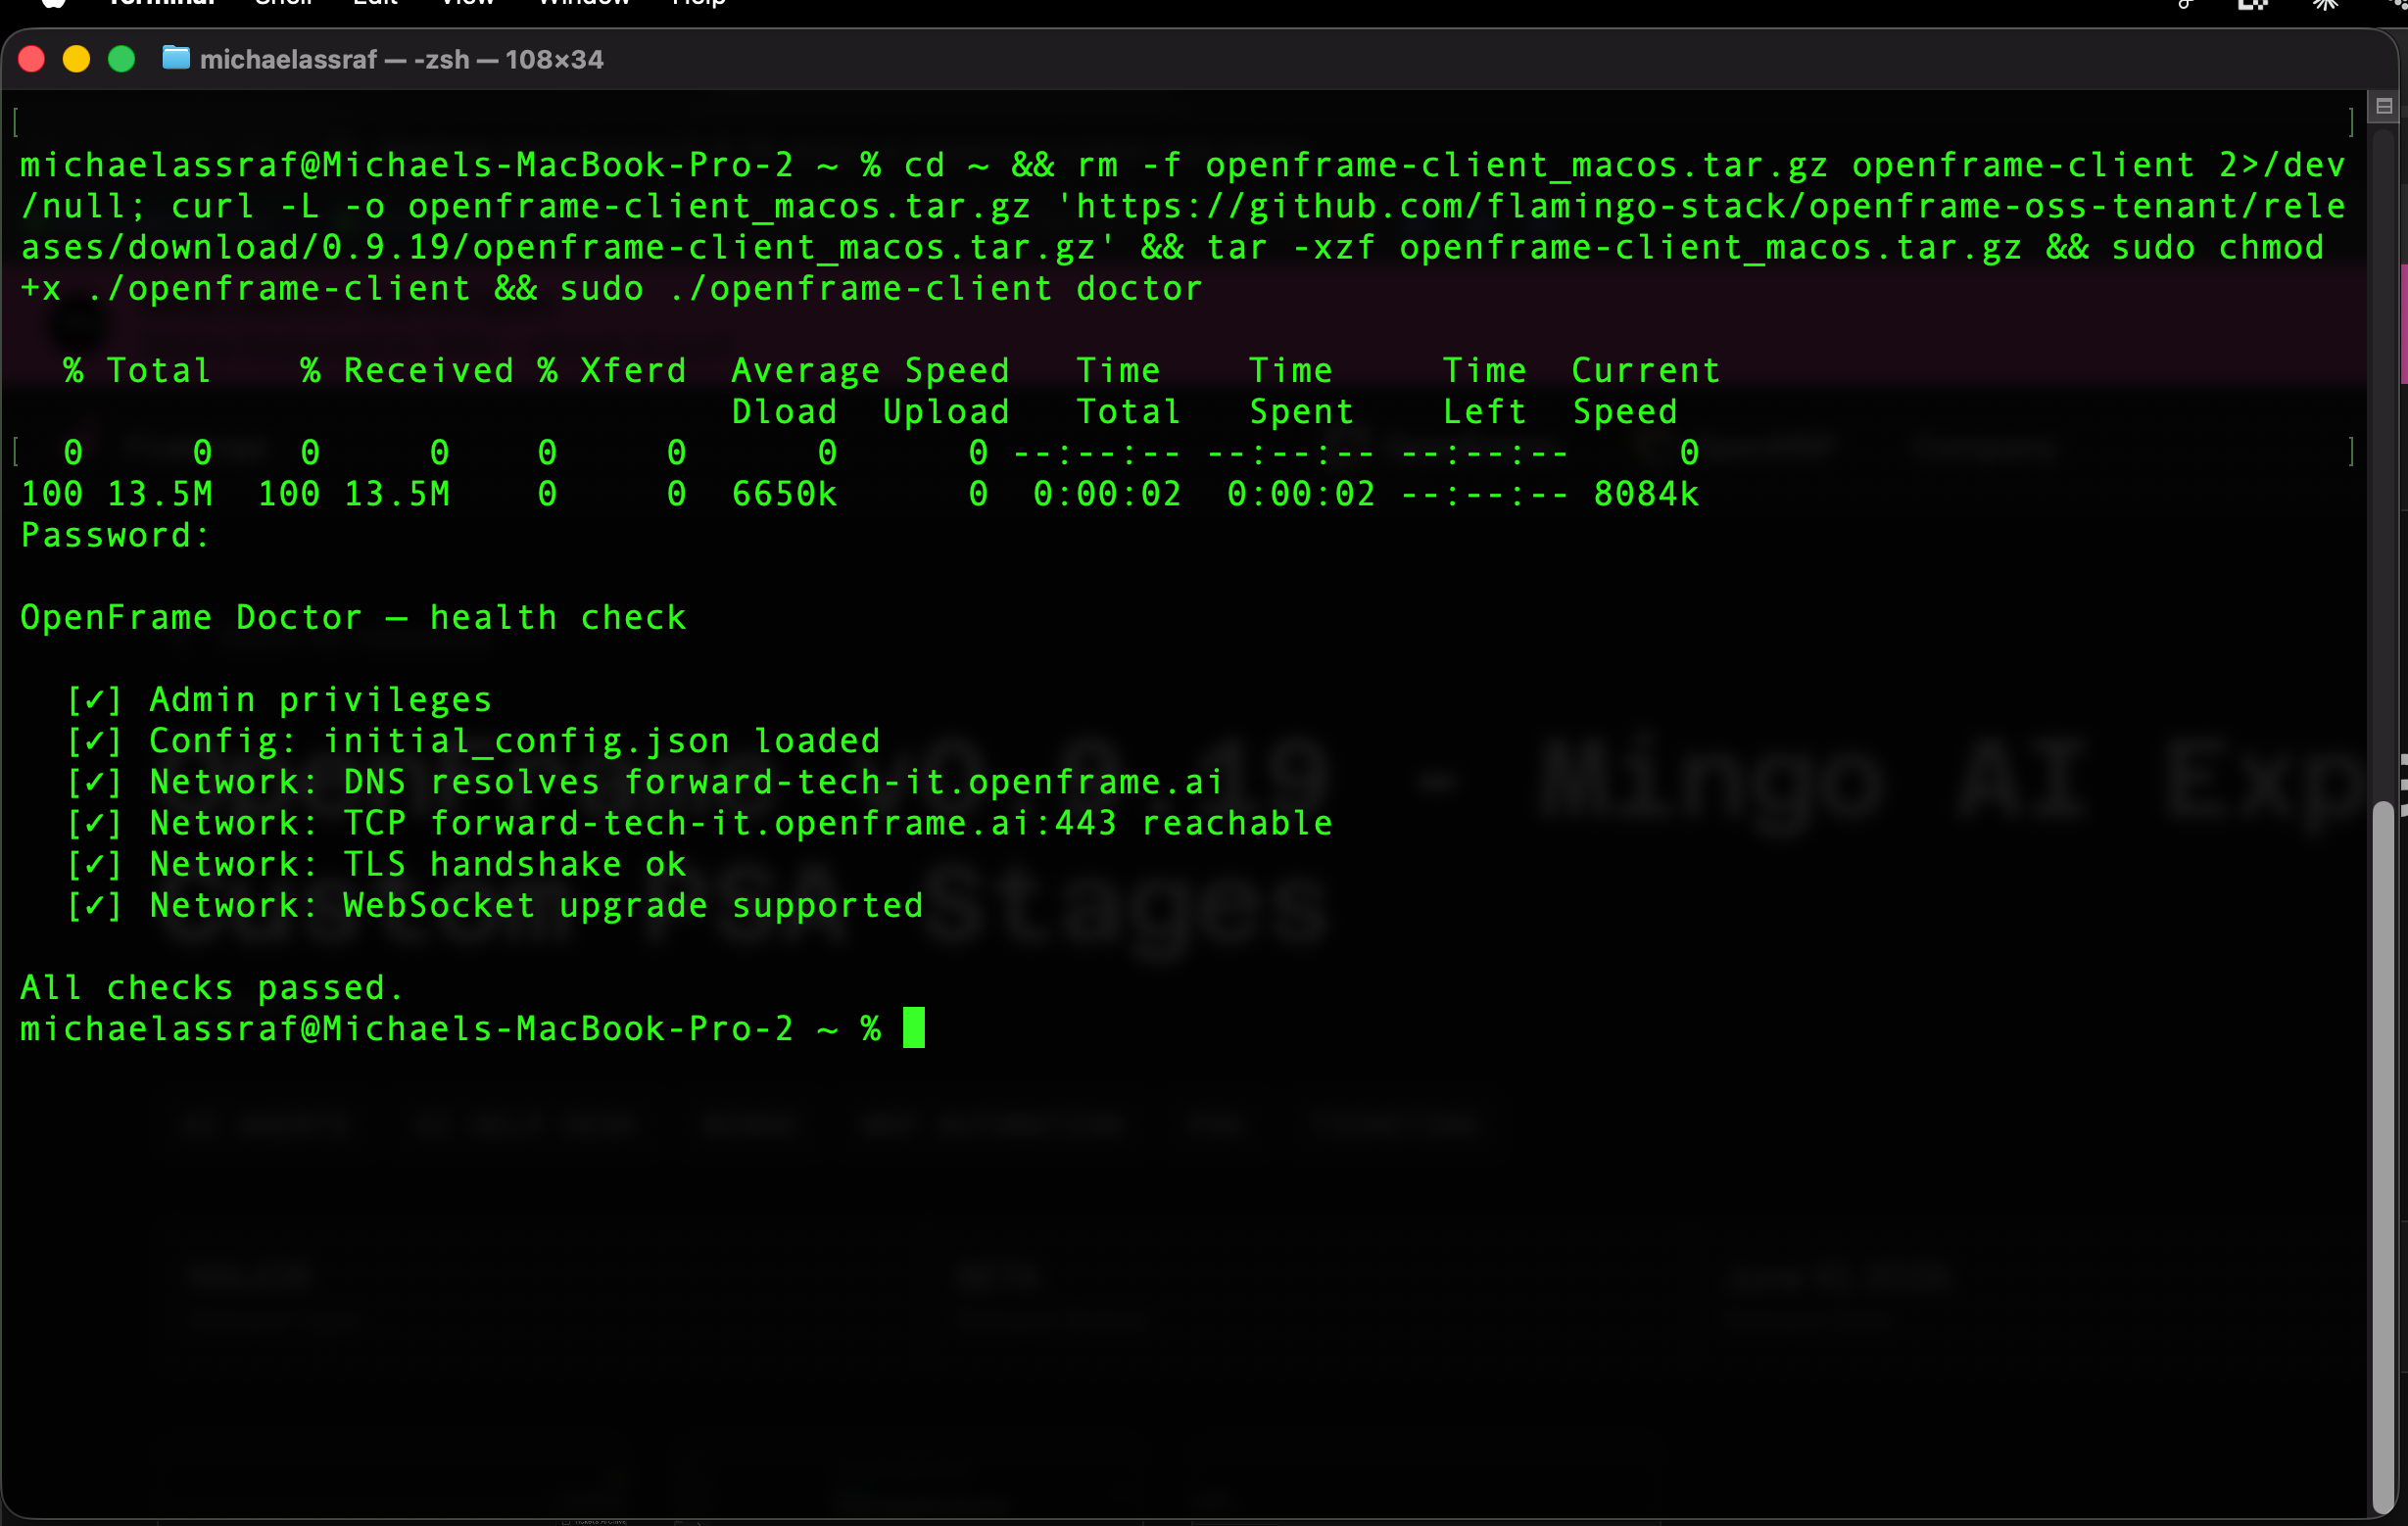This screenshot has width=2408, height=1526.
Task: Click the split pane icon above the scrollbar
Action: [2384, 106]
